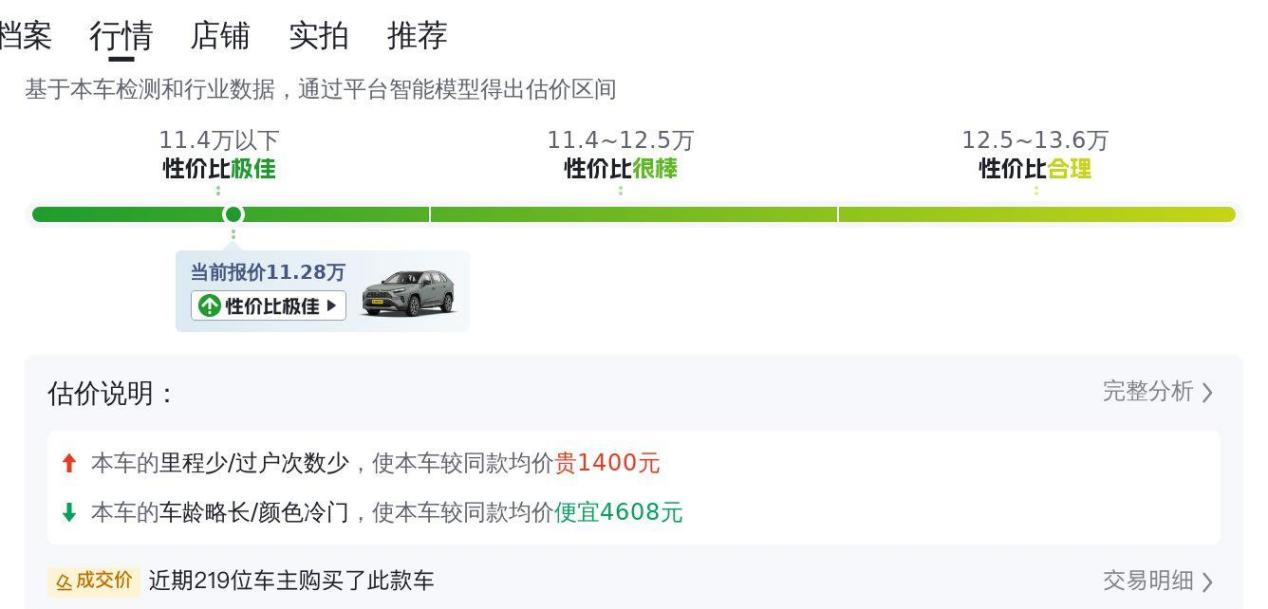The width and height of the screenshot is (1268, 609).
Task: Click the circular marker on price bar
Action: (233, 214)
